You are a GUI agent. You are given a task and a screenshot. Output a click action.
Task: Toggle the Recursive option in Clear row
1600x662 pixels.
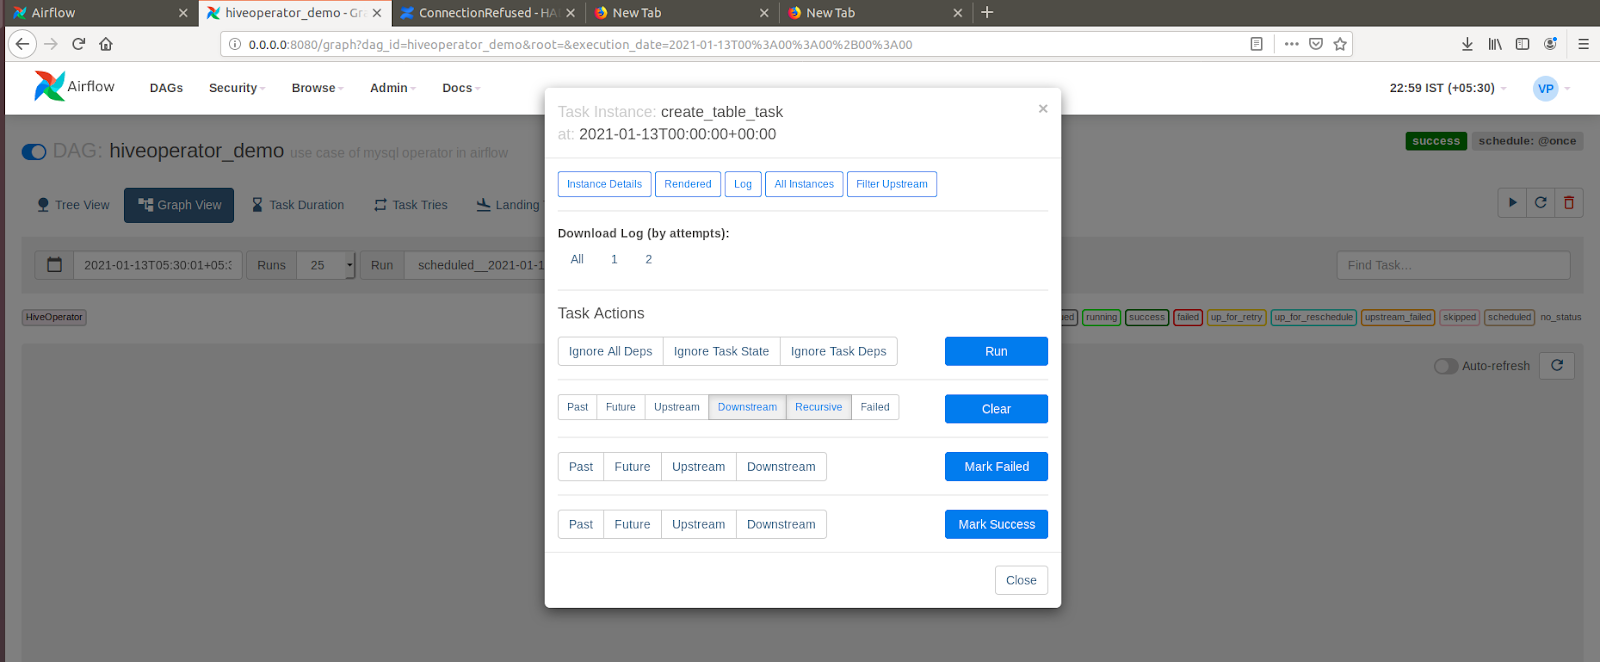[818, 407]
